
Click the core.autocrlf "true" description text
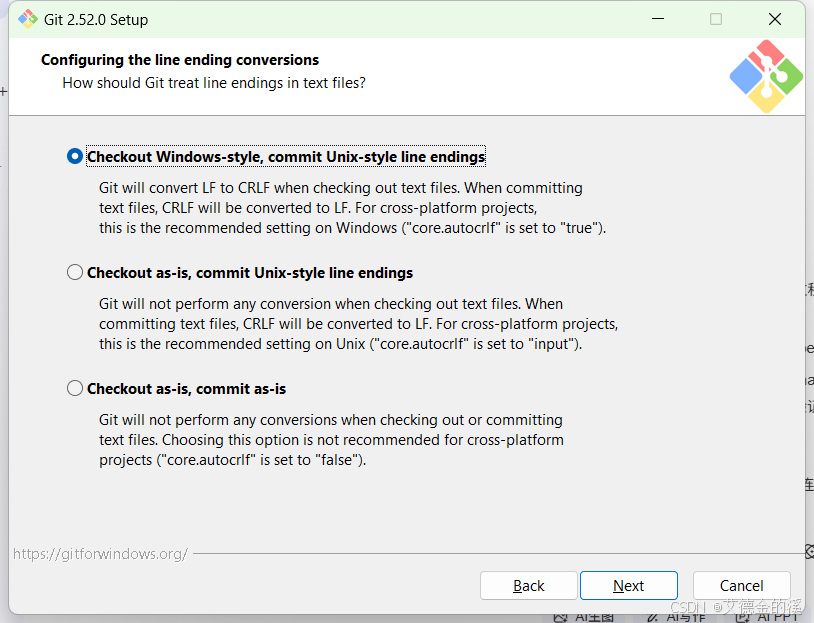352,208
